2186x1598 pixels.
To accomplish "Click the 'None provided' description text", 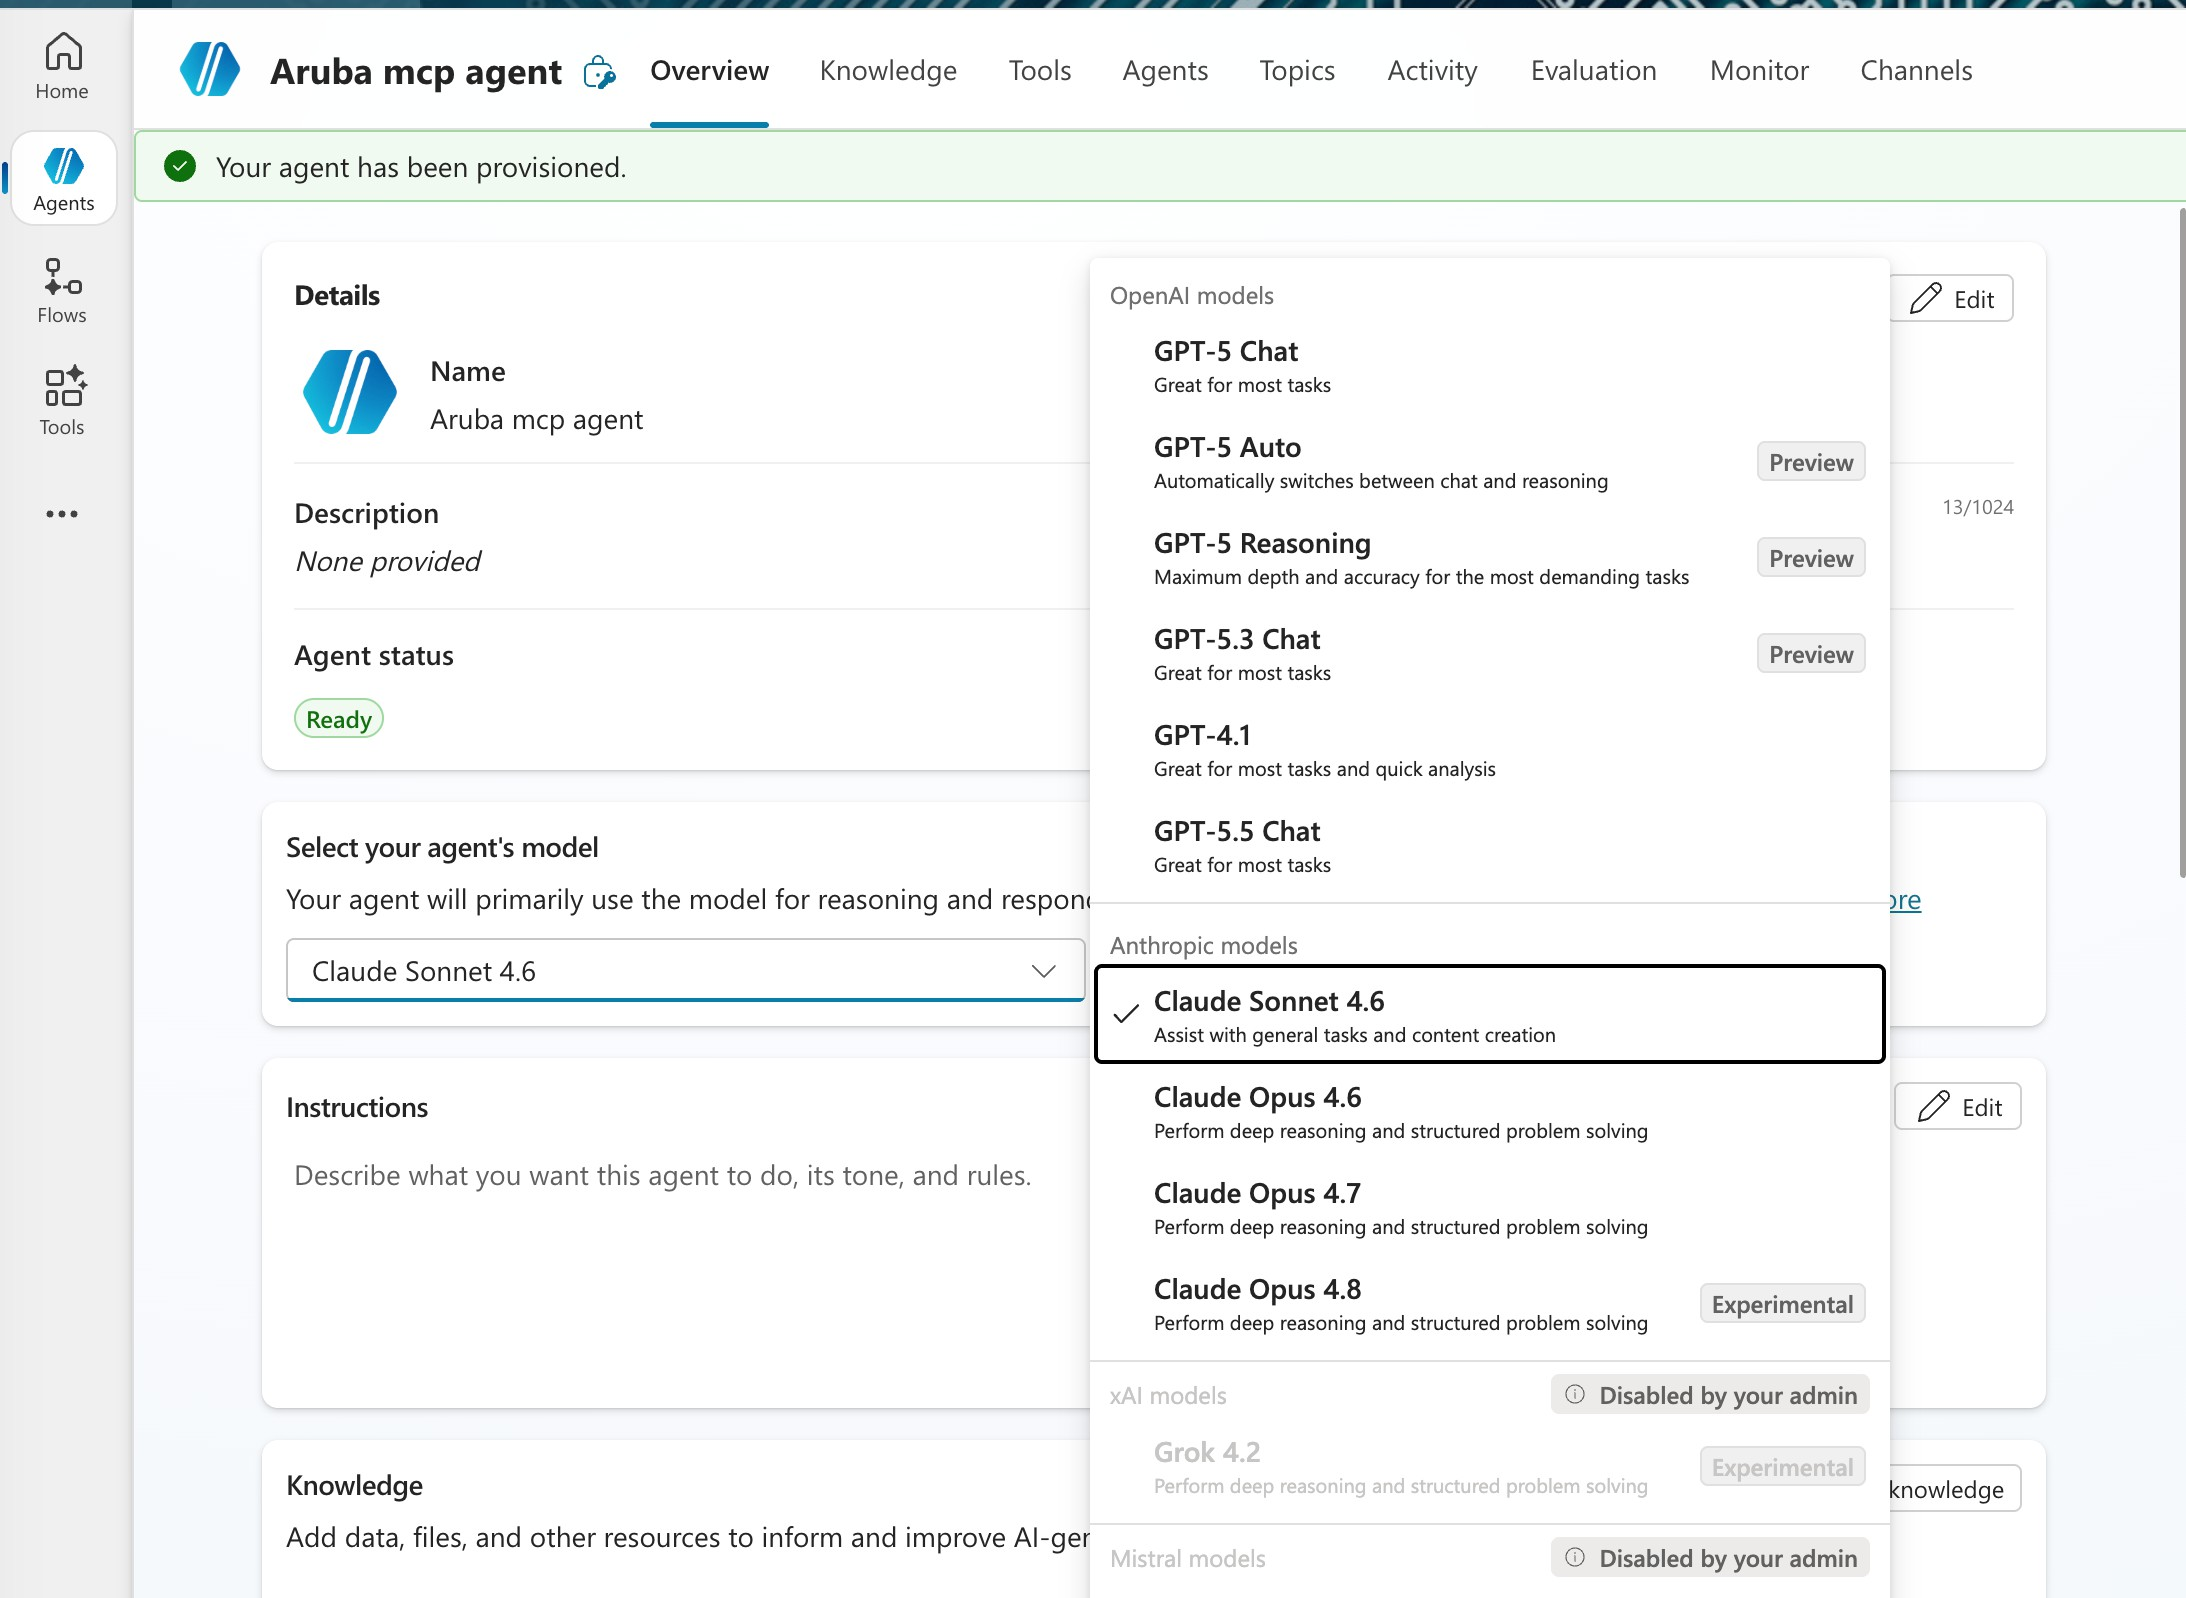I will (388, 561).
